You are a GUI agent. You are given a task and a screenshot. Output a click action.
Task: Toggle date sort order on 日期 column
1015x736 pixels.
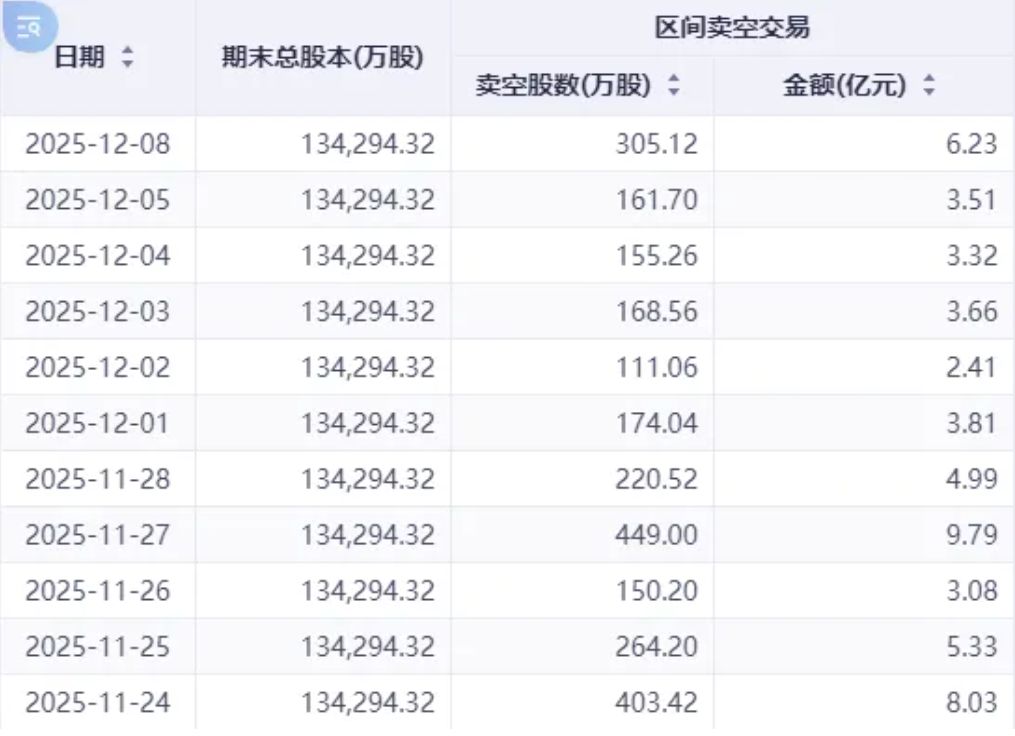pos(128,58)
